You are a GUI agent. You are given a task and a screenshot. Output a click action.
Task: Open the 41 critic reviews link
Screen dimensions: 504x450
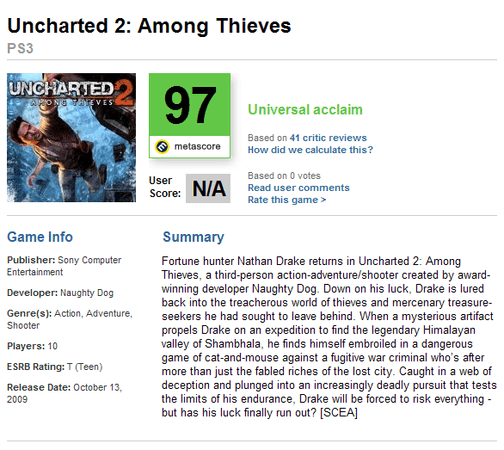[328, 138]
